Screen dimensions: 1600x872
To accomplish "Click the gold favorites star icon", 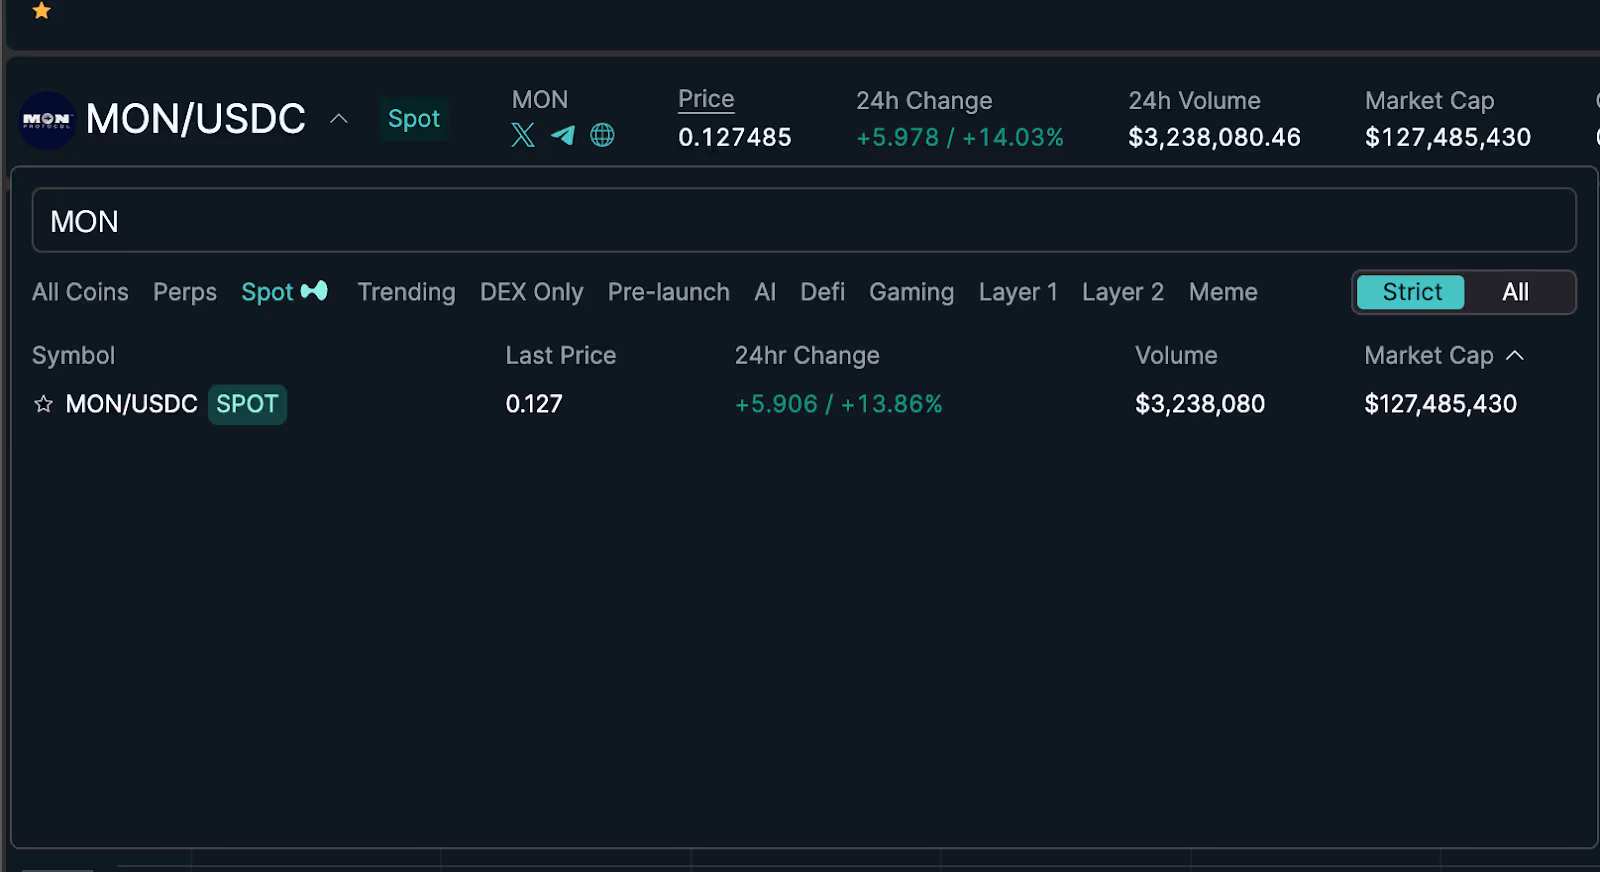I will (41, 11).
